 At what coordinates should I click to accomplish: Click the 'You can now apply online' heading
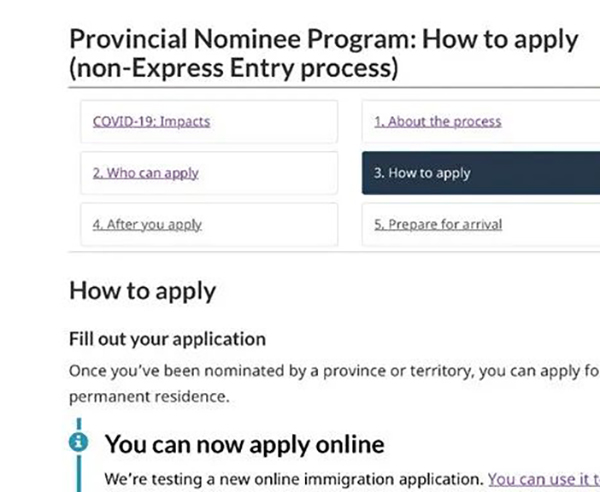point(245,444)
